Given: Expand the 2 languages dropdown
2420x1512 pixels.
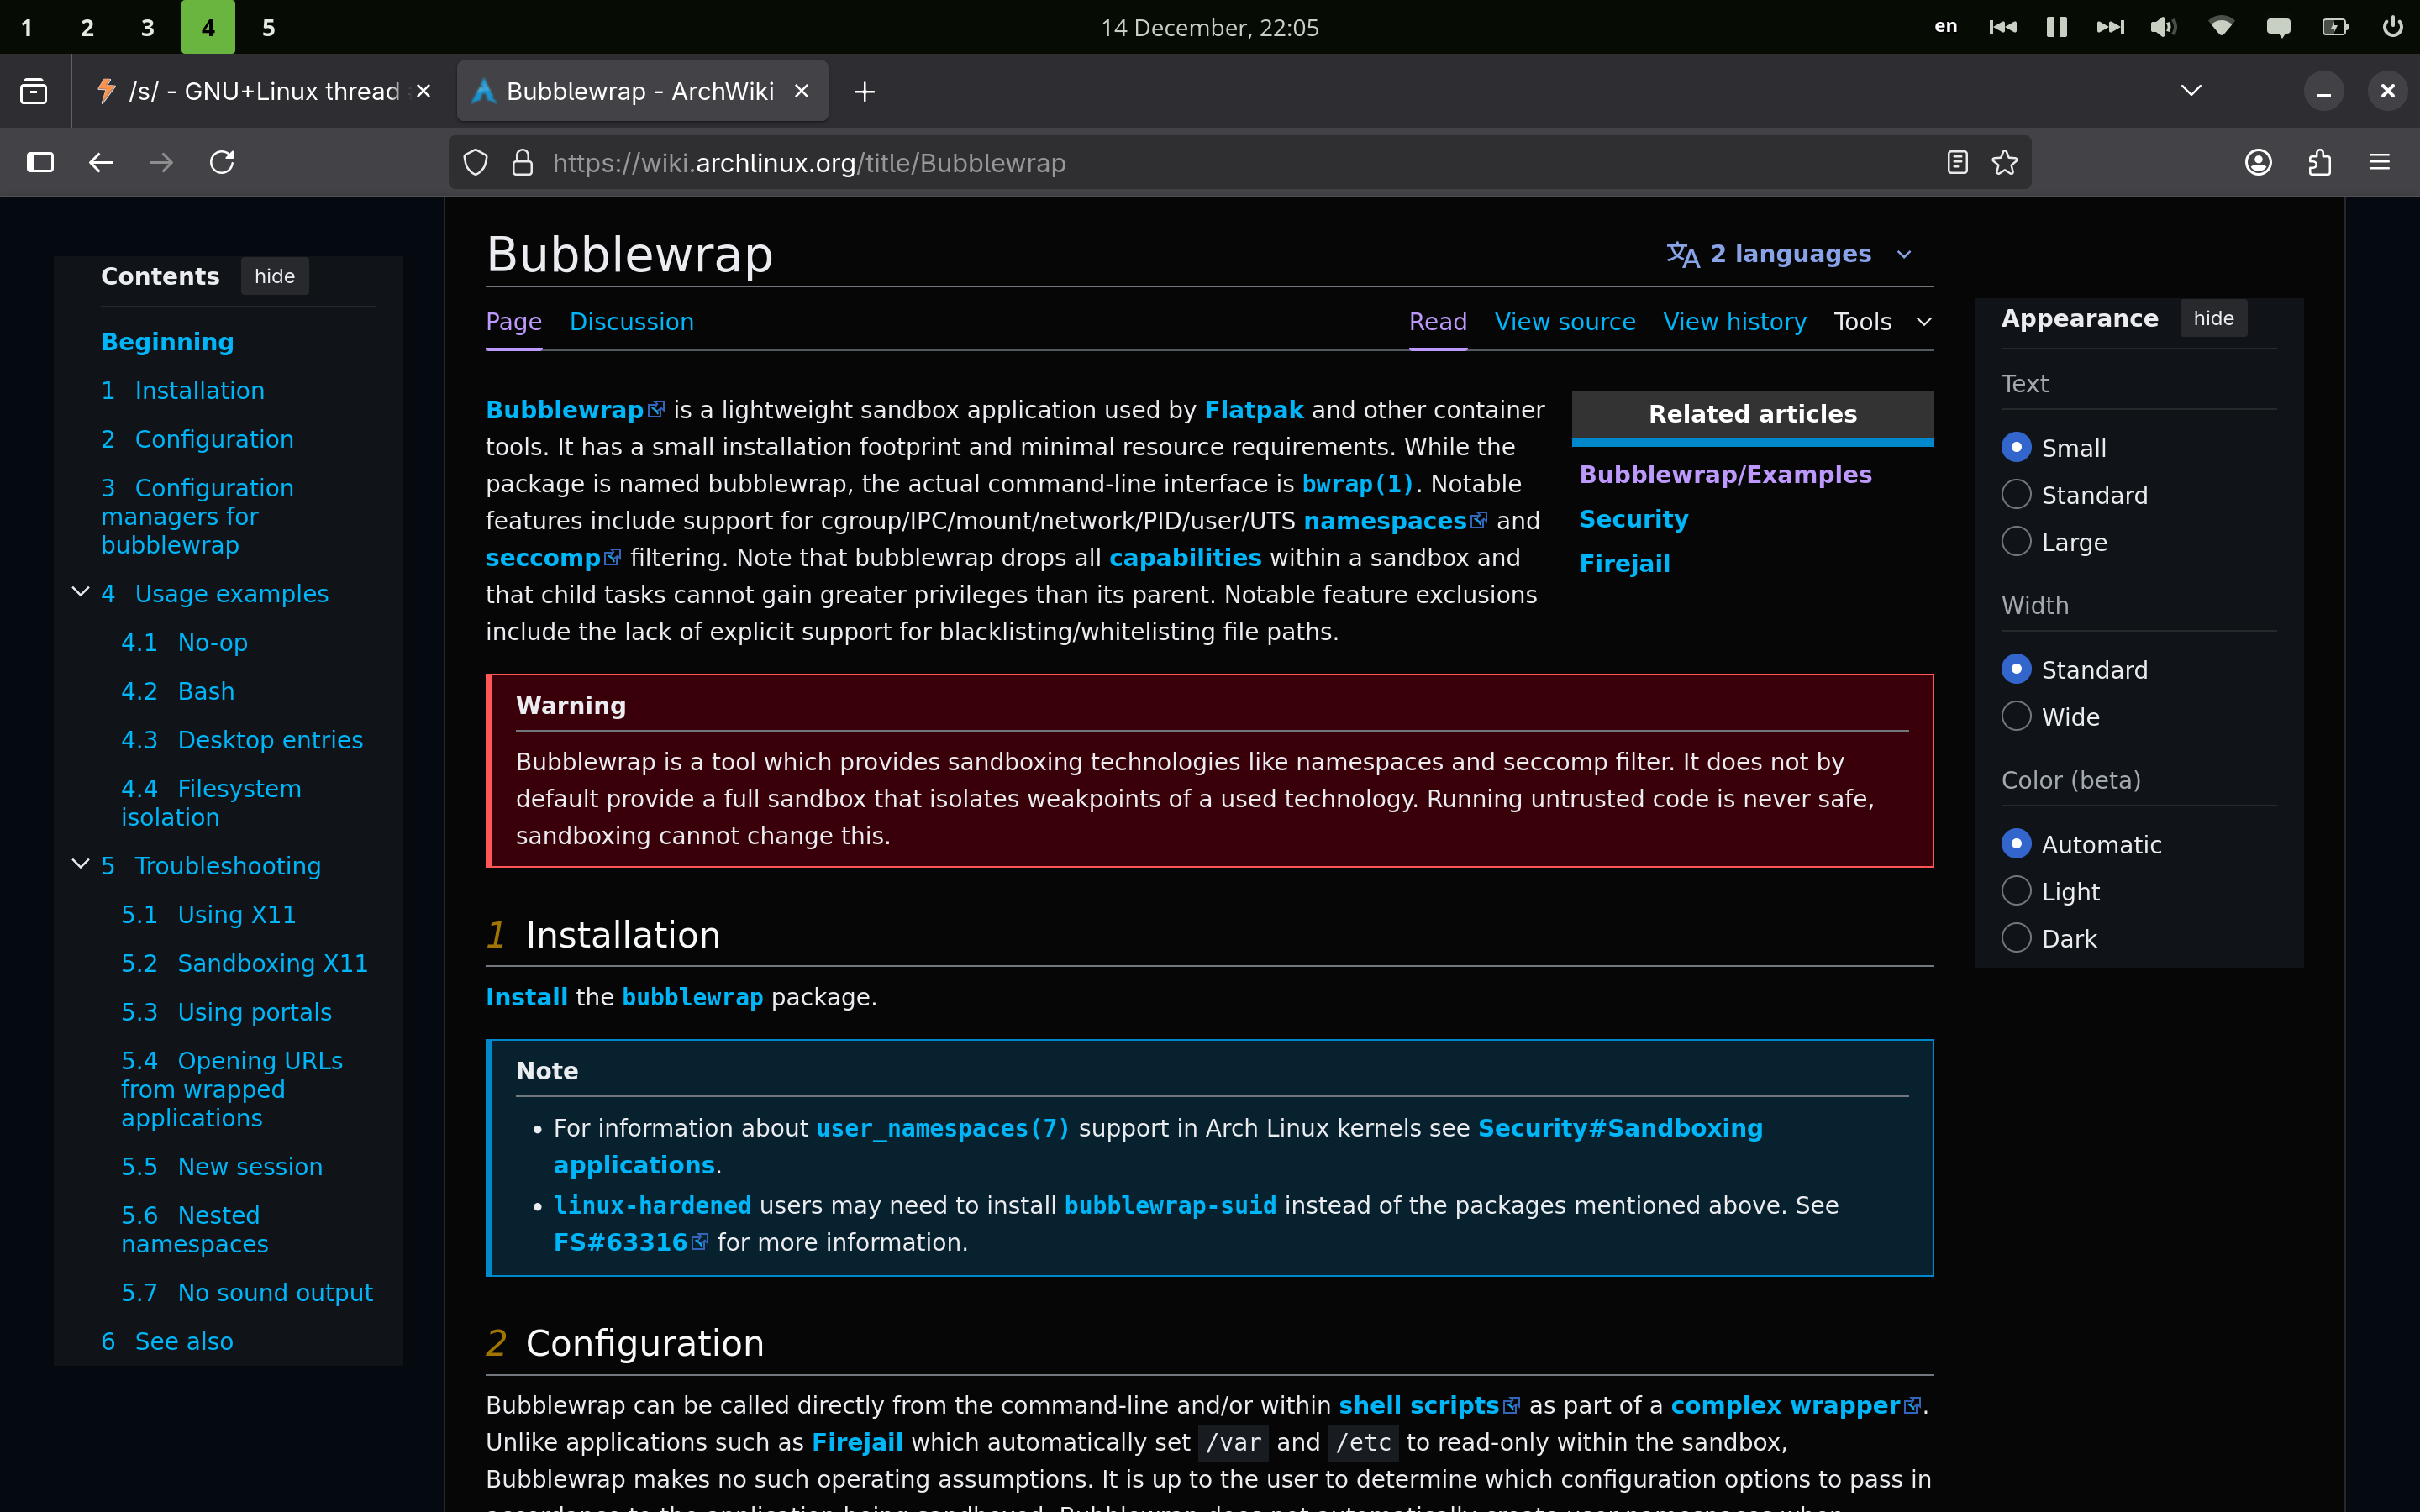Looking at the screenshot, I should pyautogui.click(x=1789, y=254).
